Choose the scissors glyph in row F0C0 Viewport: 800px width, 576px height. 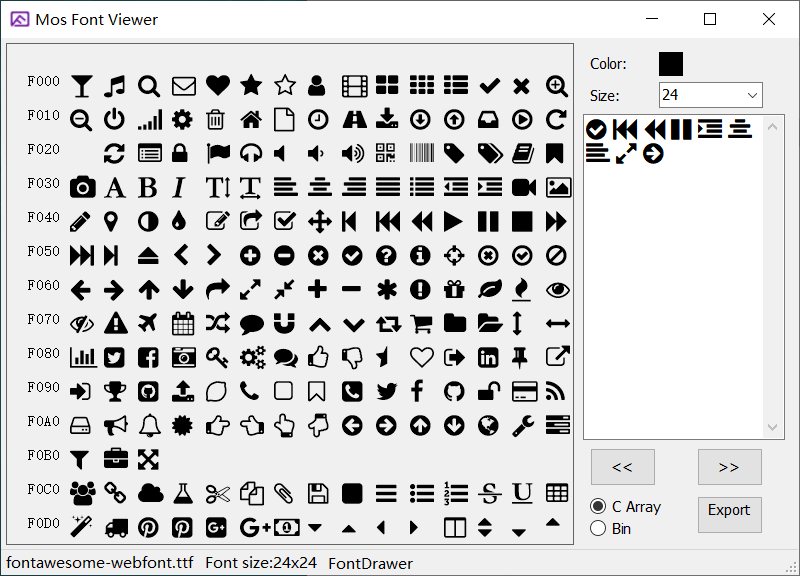[217, 493]
